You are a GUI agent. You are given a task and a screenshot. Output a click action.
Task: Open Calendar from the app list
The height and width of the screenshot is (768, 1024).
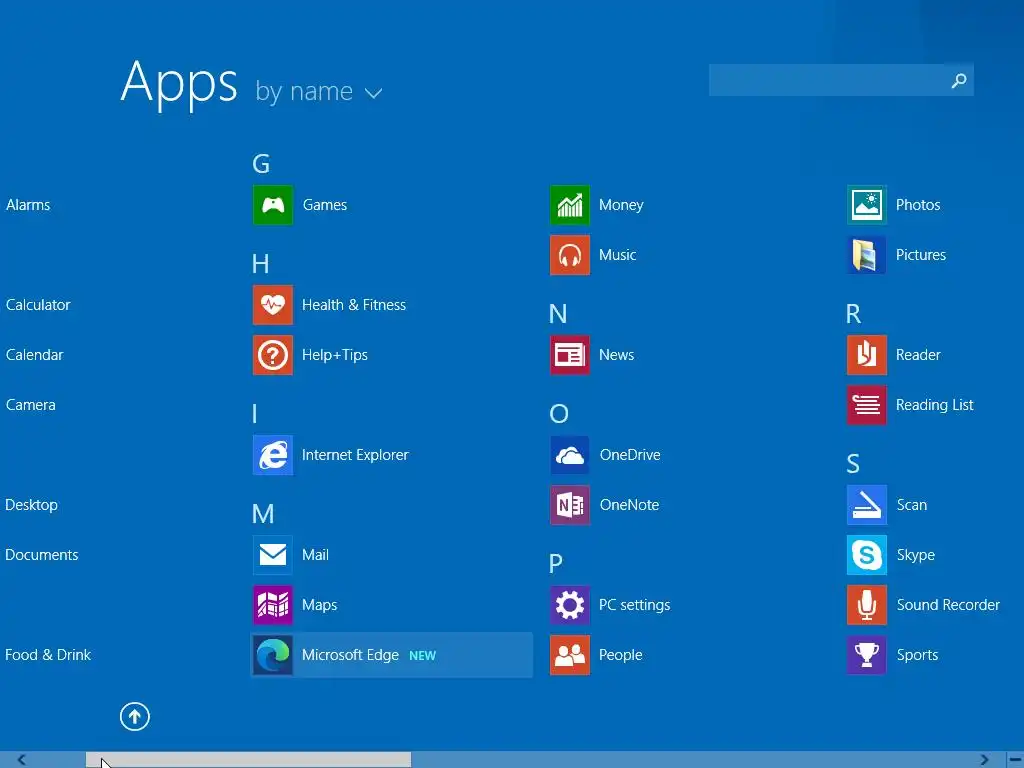point(35,355)
